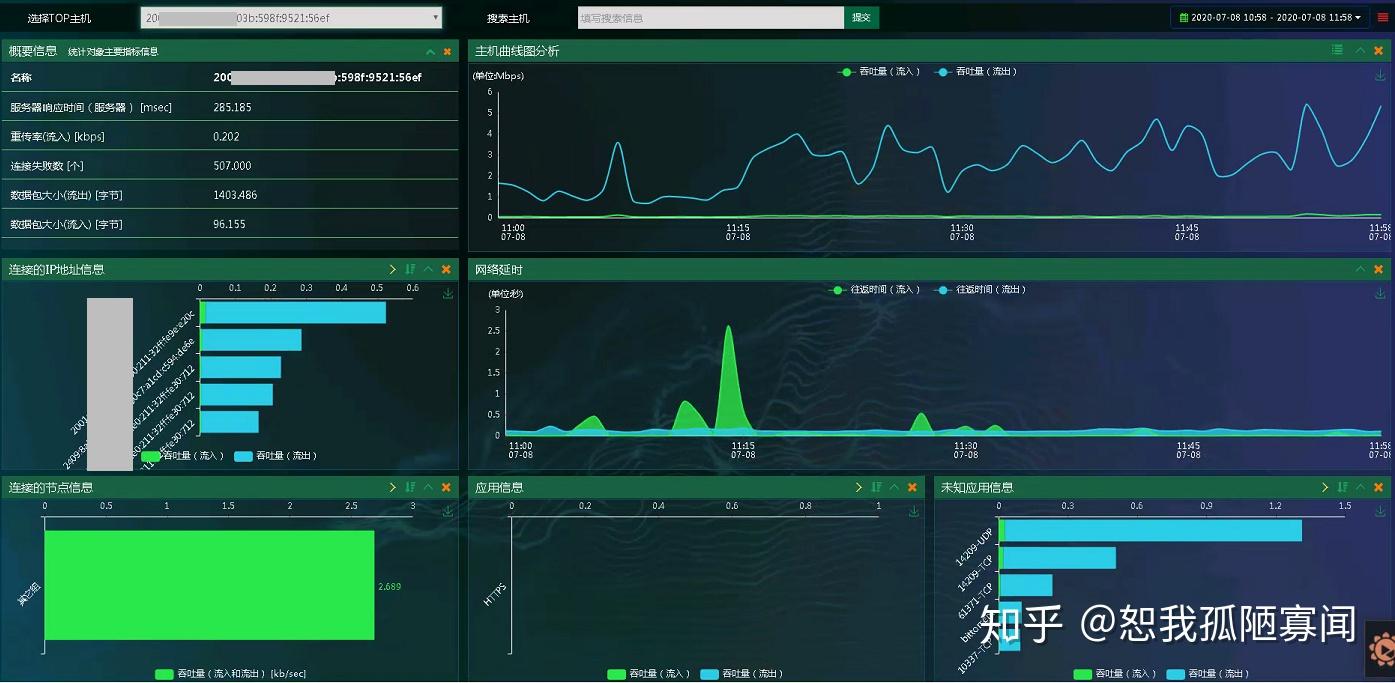Toggle 吞吐量(流出) legend in 主机曲线图分析

coord(975,72)
